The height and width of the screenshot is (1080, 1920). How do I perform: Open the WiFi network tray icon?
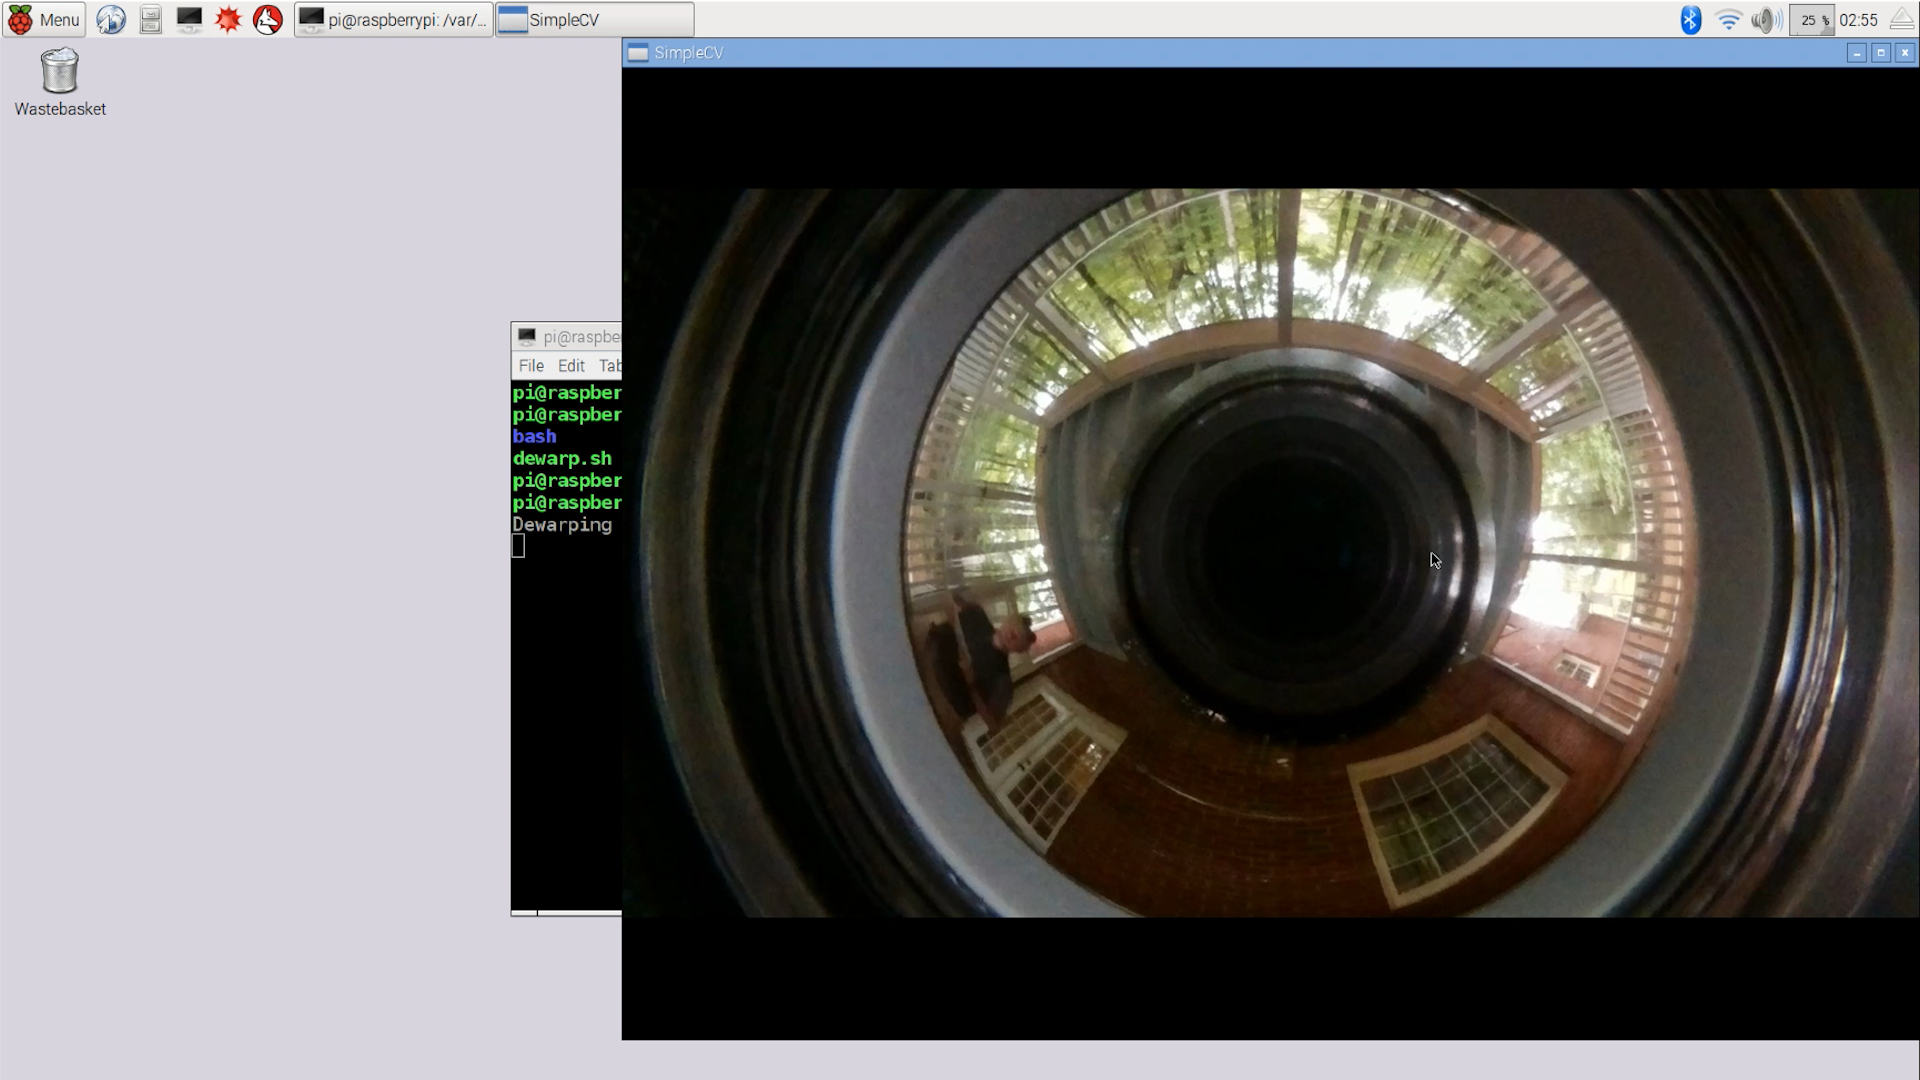(x=1728, y=20)
